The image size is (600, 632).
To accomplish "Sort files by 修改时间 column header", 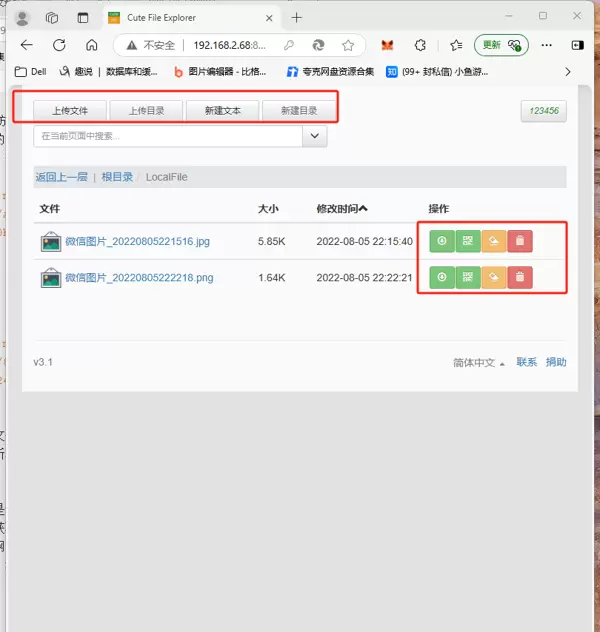I will pyautogui.click(x=342, y=209).
